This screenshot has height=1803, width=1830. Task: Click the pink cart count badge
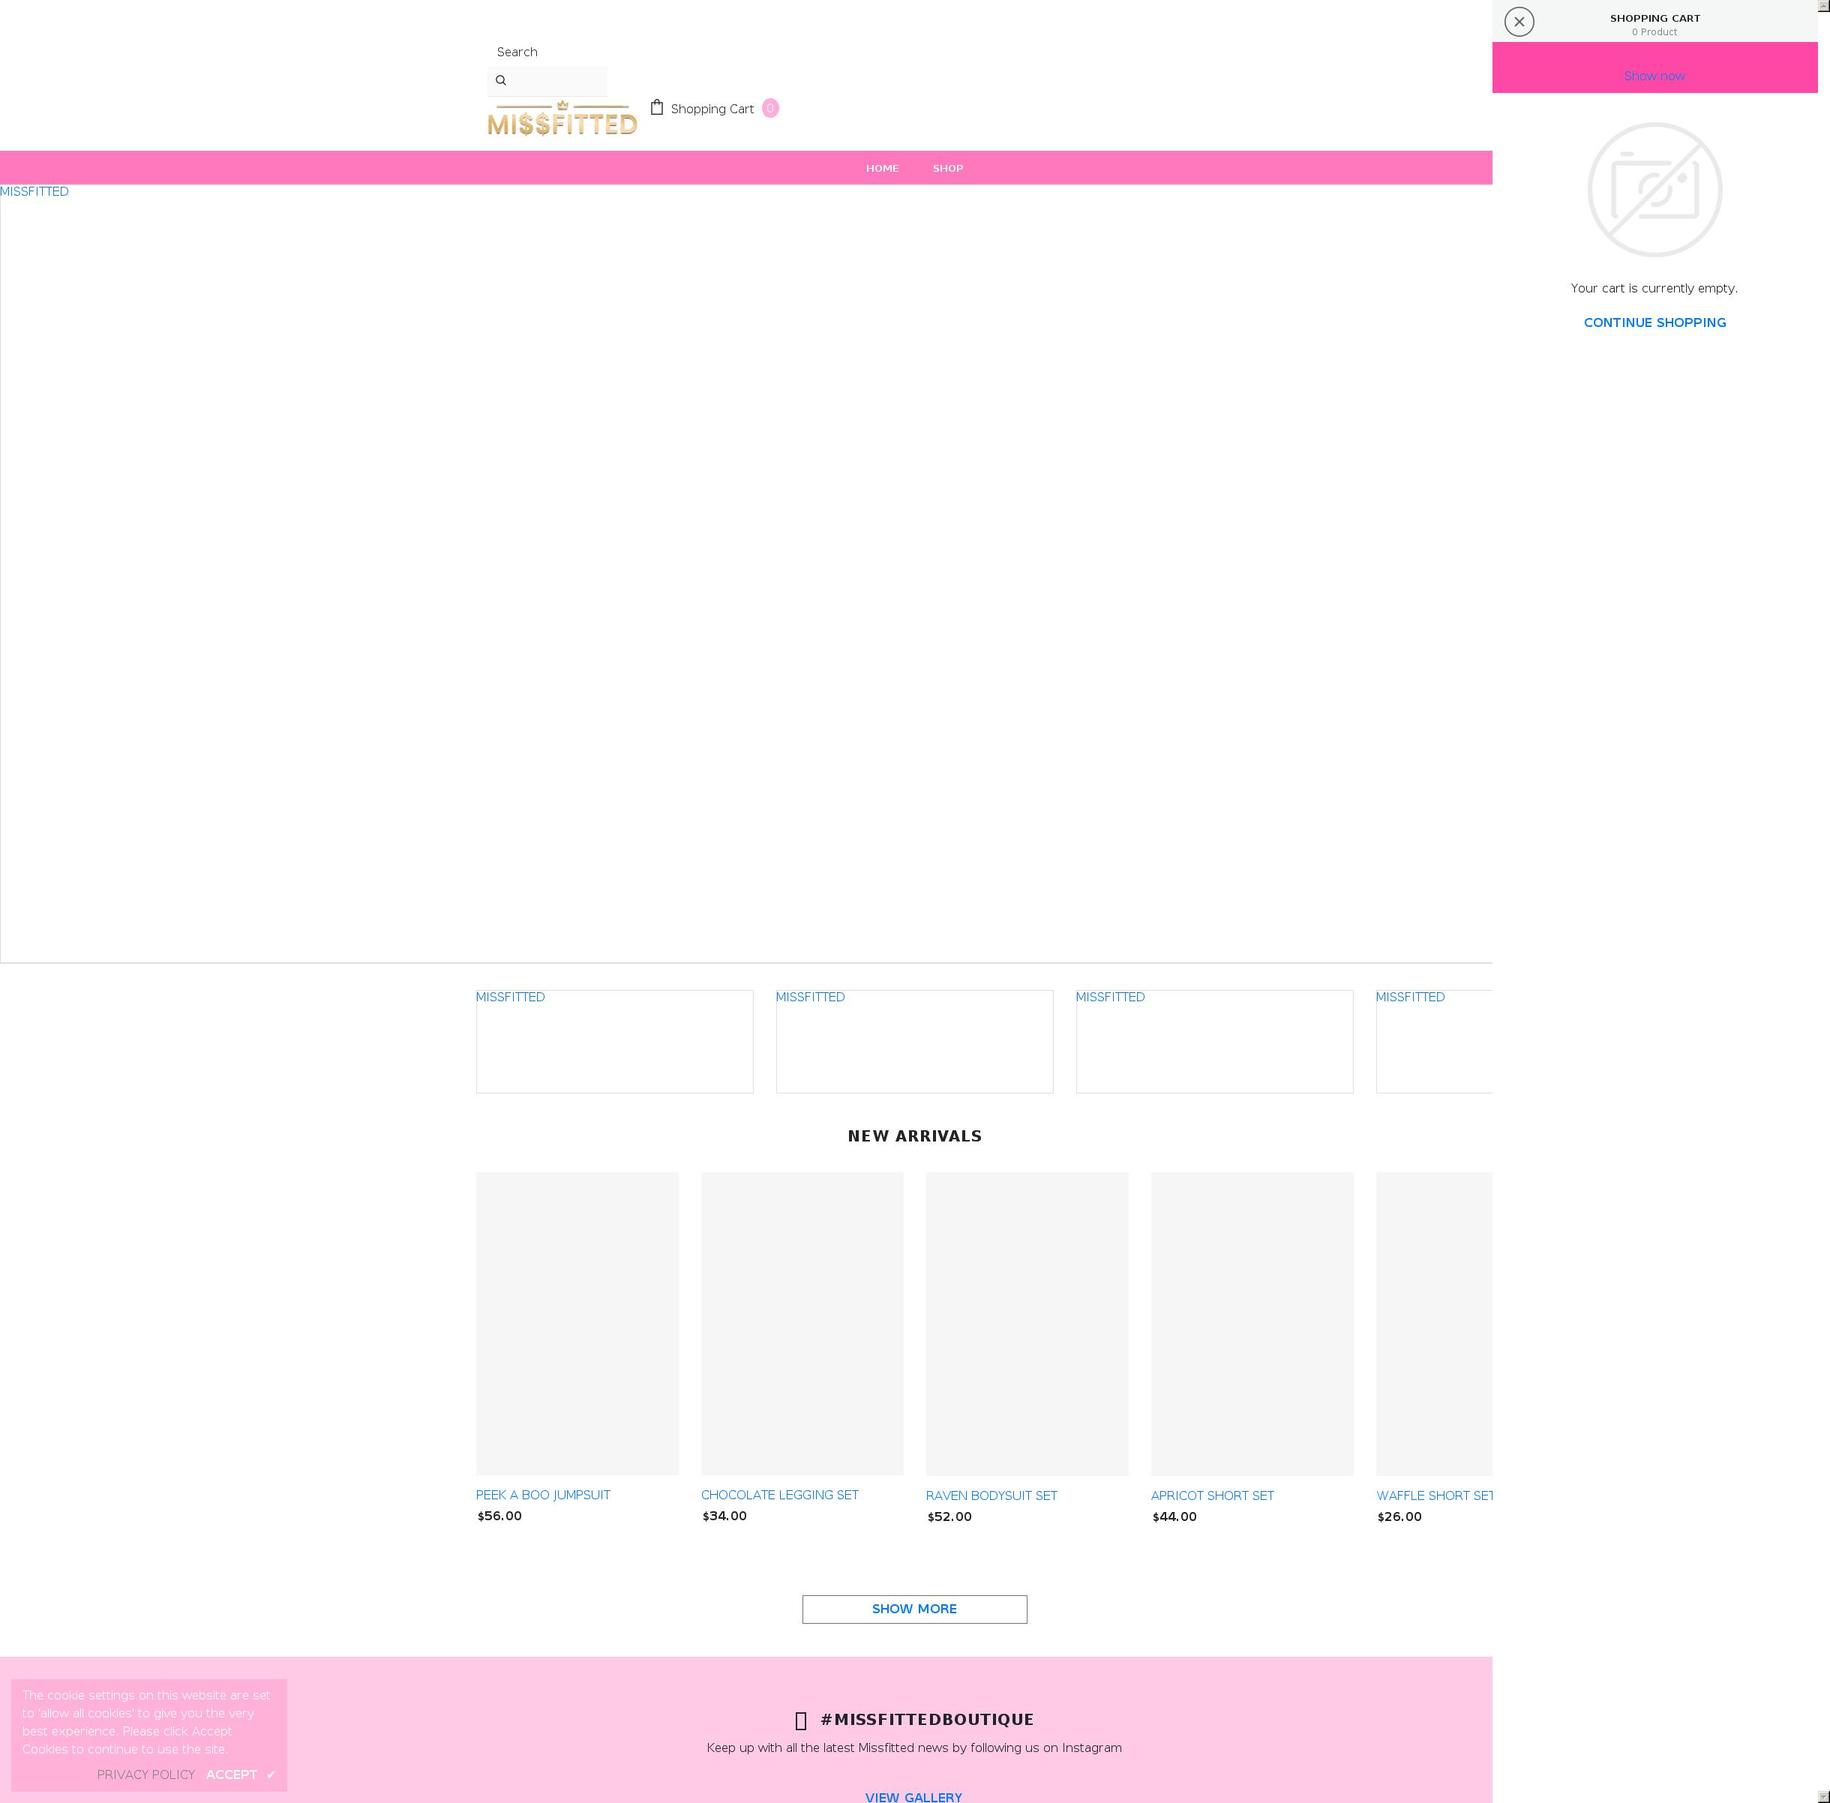[x=770, y=108]
